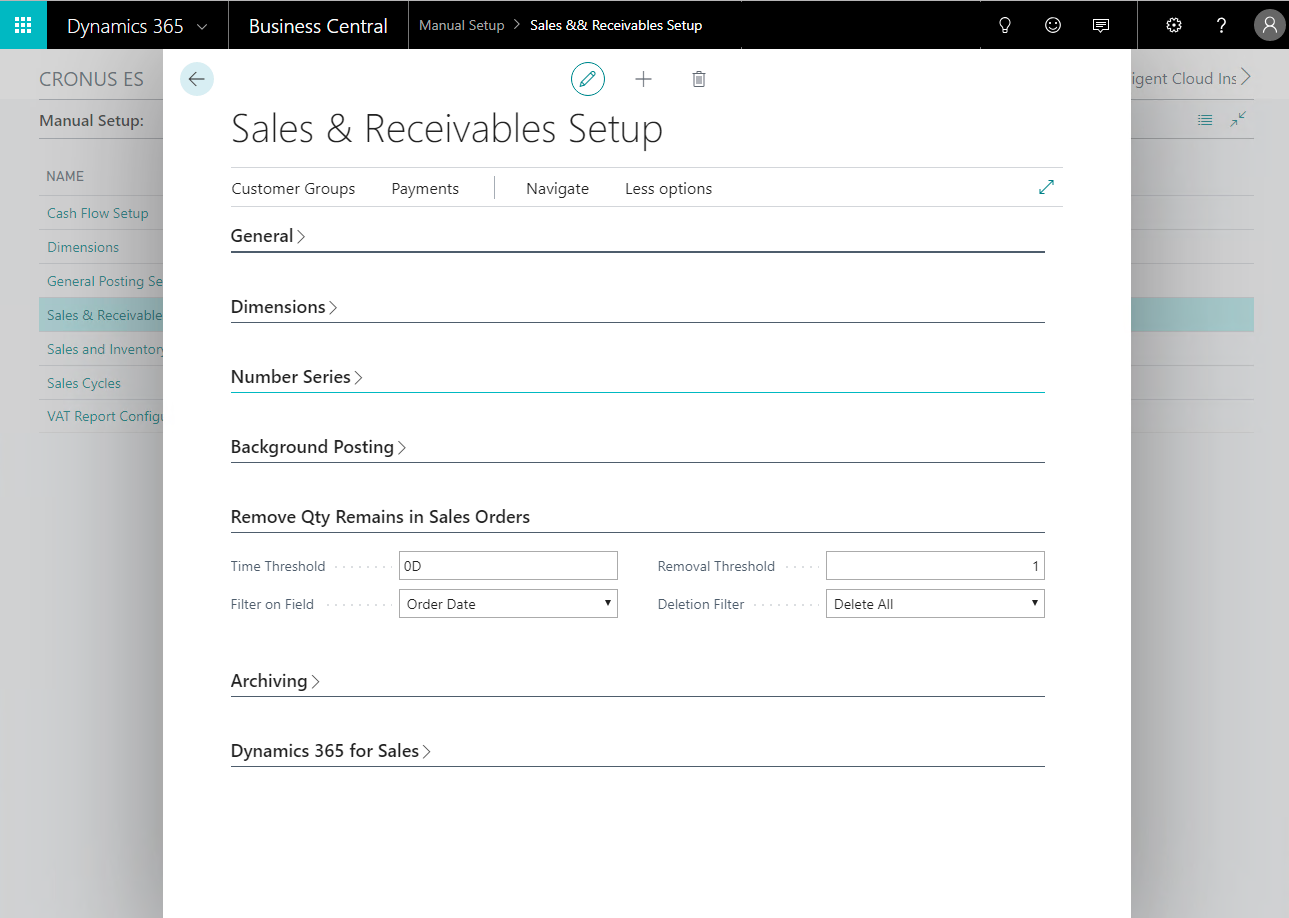Image resolution: width=1289 pixels, height=918 pixels.
Task: Click the back arrow button
Action: [197, 79]
